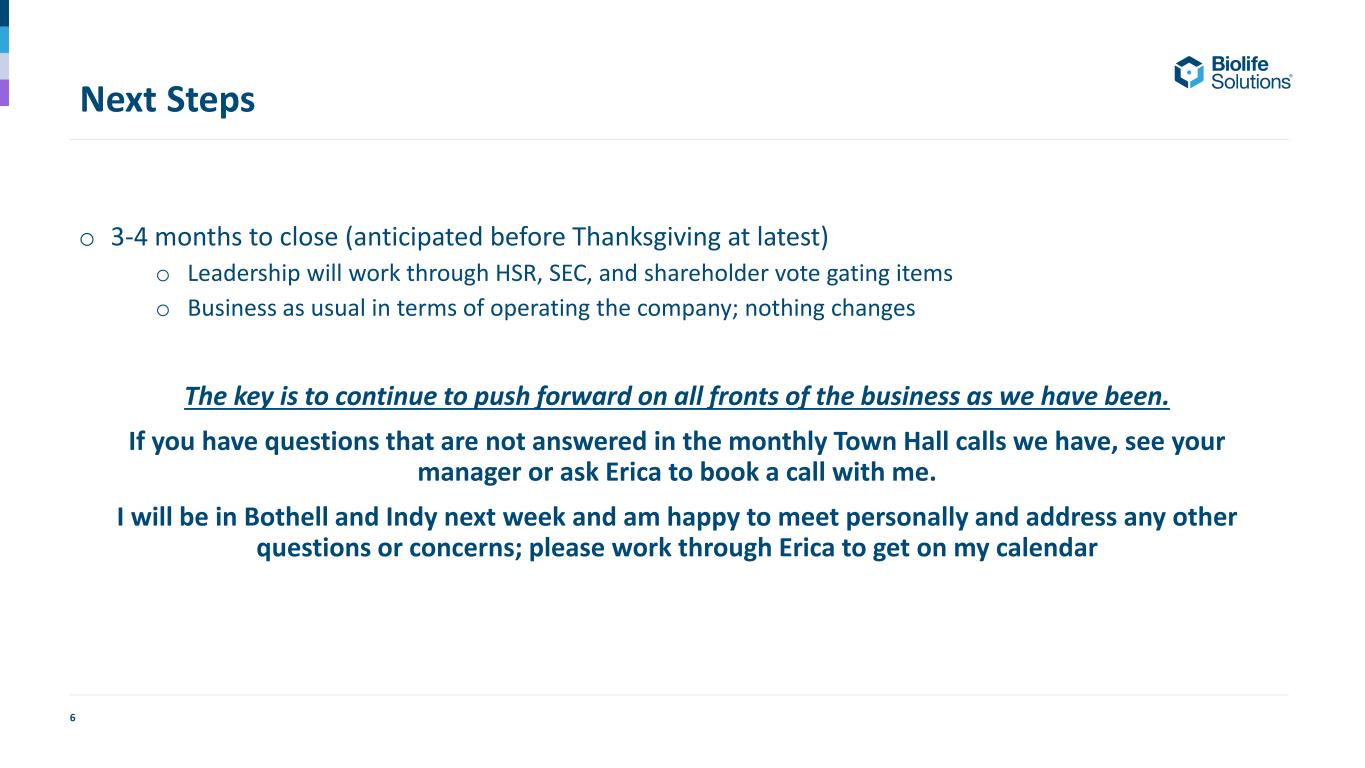1365x768 pixels.
Task: Click the bullet before "Business as usual"
Action: click(163, 309)
